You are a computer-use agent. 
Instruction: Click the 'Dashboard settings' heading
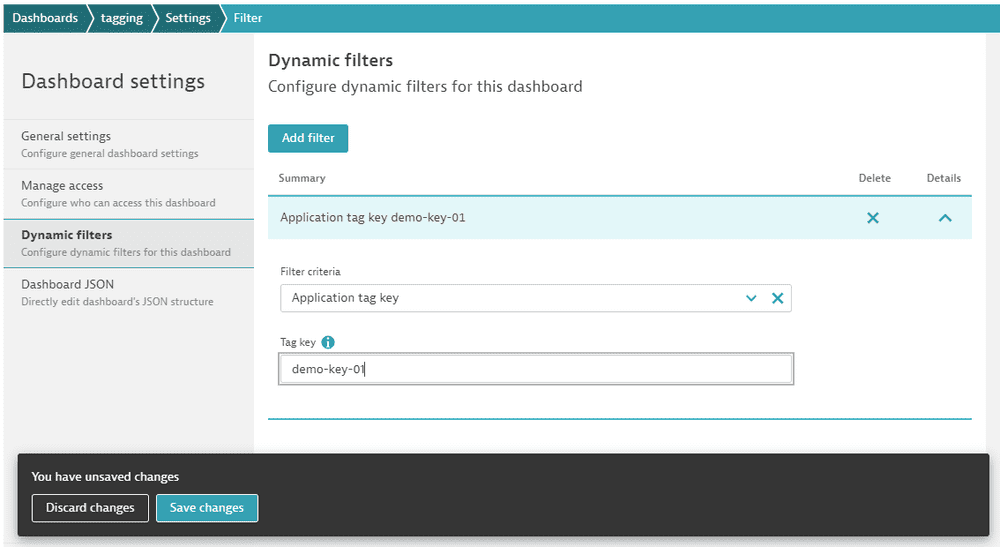click(113, 82)
